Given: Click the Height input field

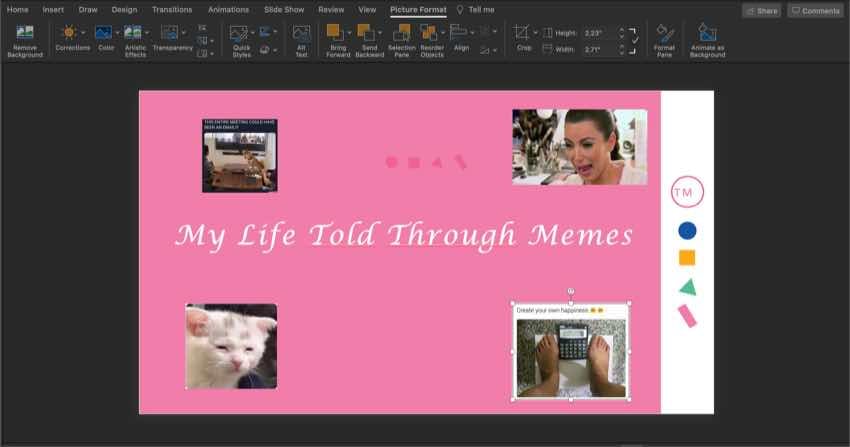Looking at the screenshot, I should (x=596, y=32).
